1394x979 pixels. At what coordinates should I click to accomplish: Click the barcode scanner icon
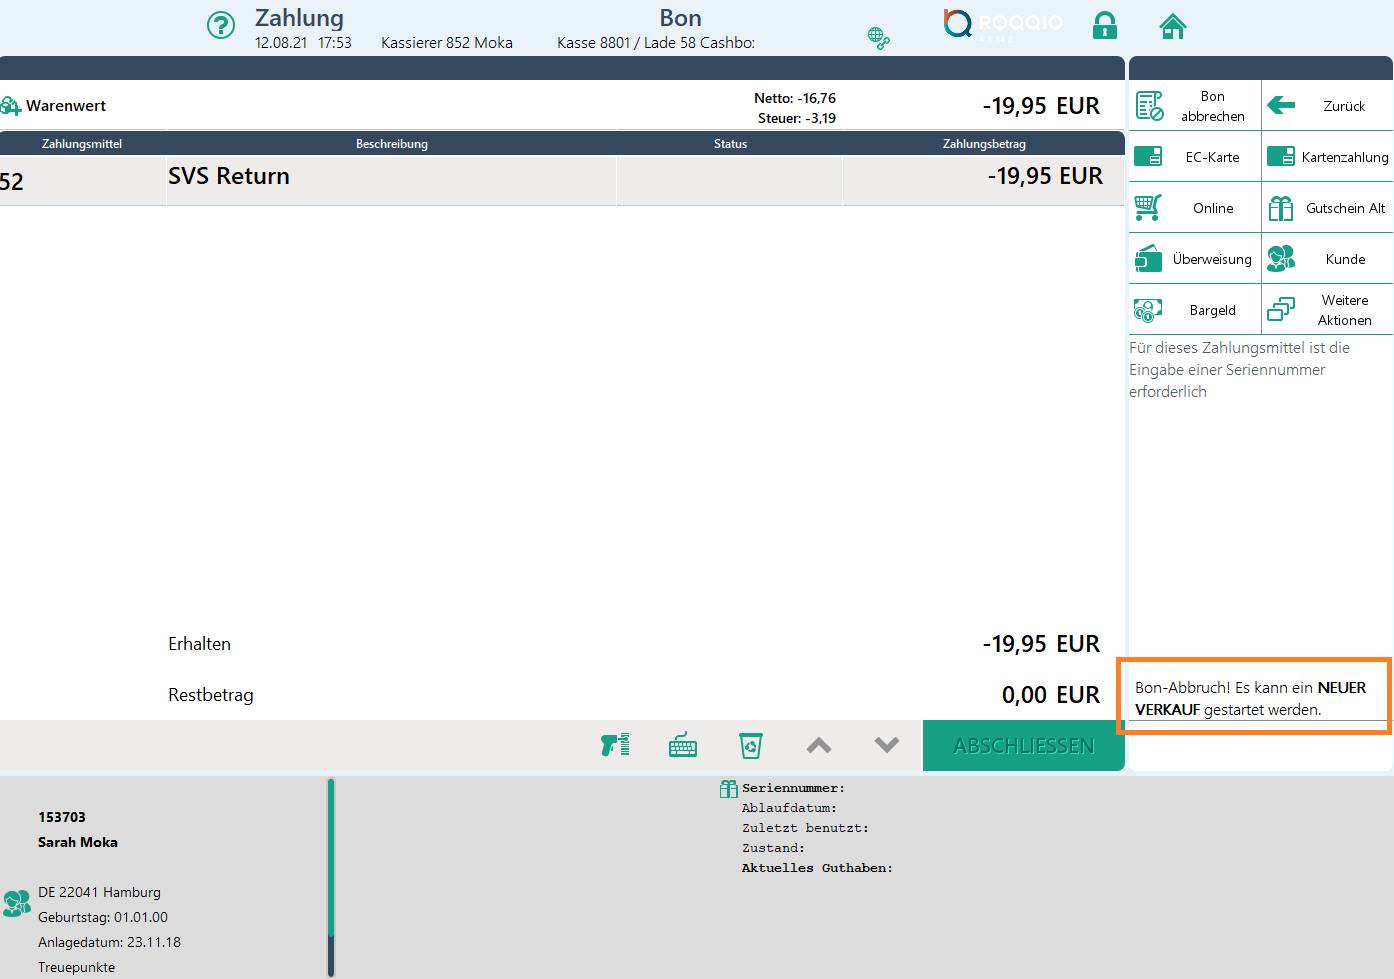click(x=615, y=745)
